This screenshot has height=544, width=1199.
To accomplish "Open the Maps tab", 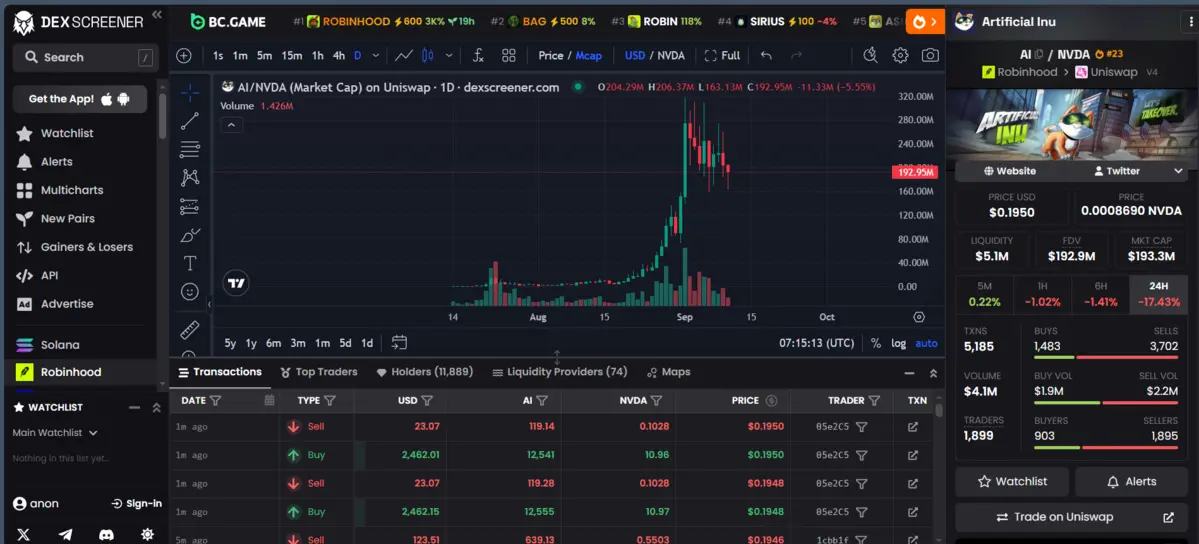I will click(668, 372).
